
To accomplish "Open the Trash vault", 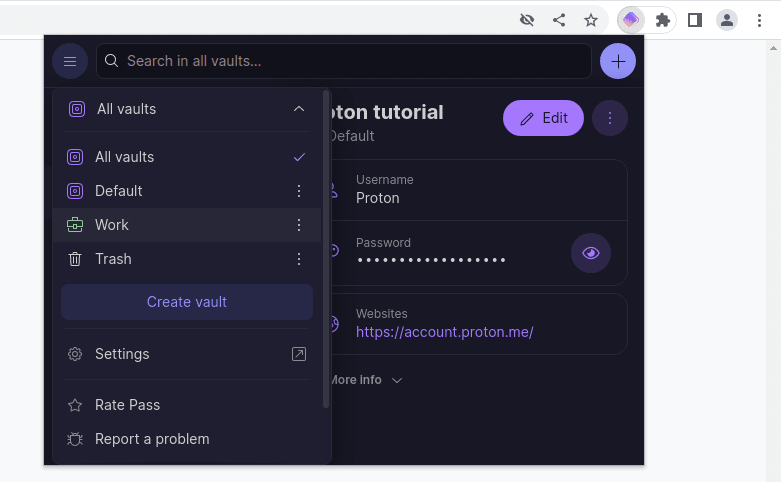I will coord(187,259).
